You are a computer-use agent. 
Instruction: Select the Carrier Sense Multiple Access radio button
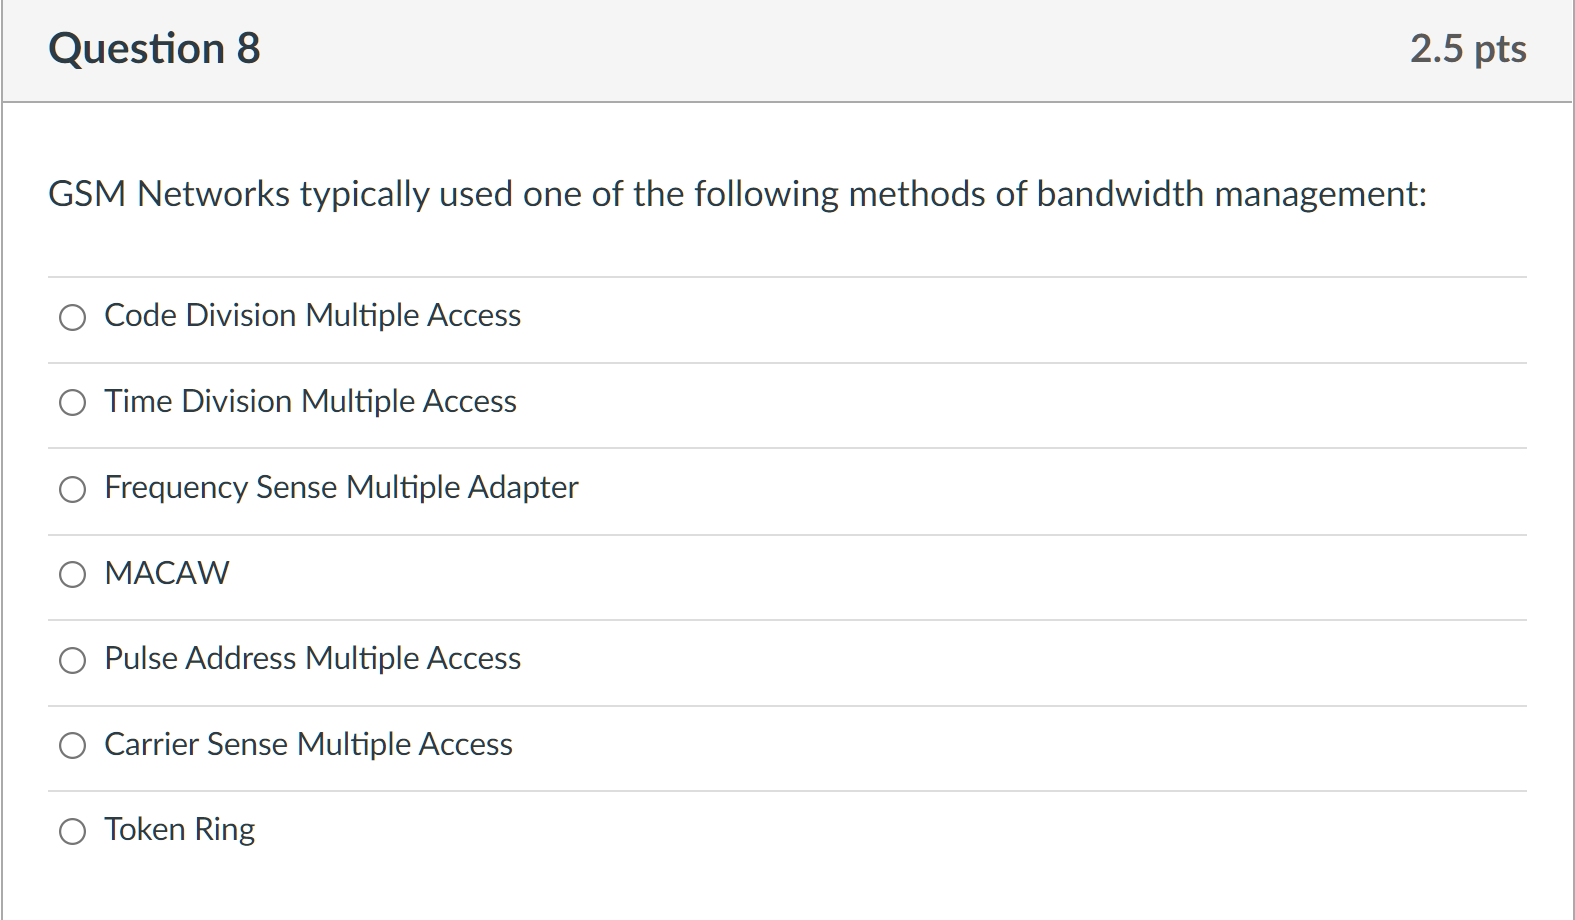click(72, 746)
